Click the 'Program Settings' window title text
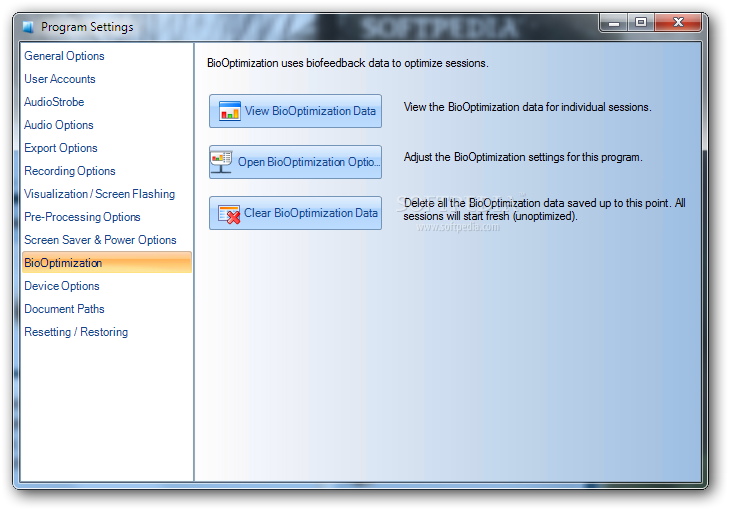This screenshot has width=729, height=510. 87,27
